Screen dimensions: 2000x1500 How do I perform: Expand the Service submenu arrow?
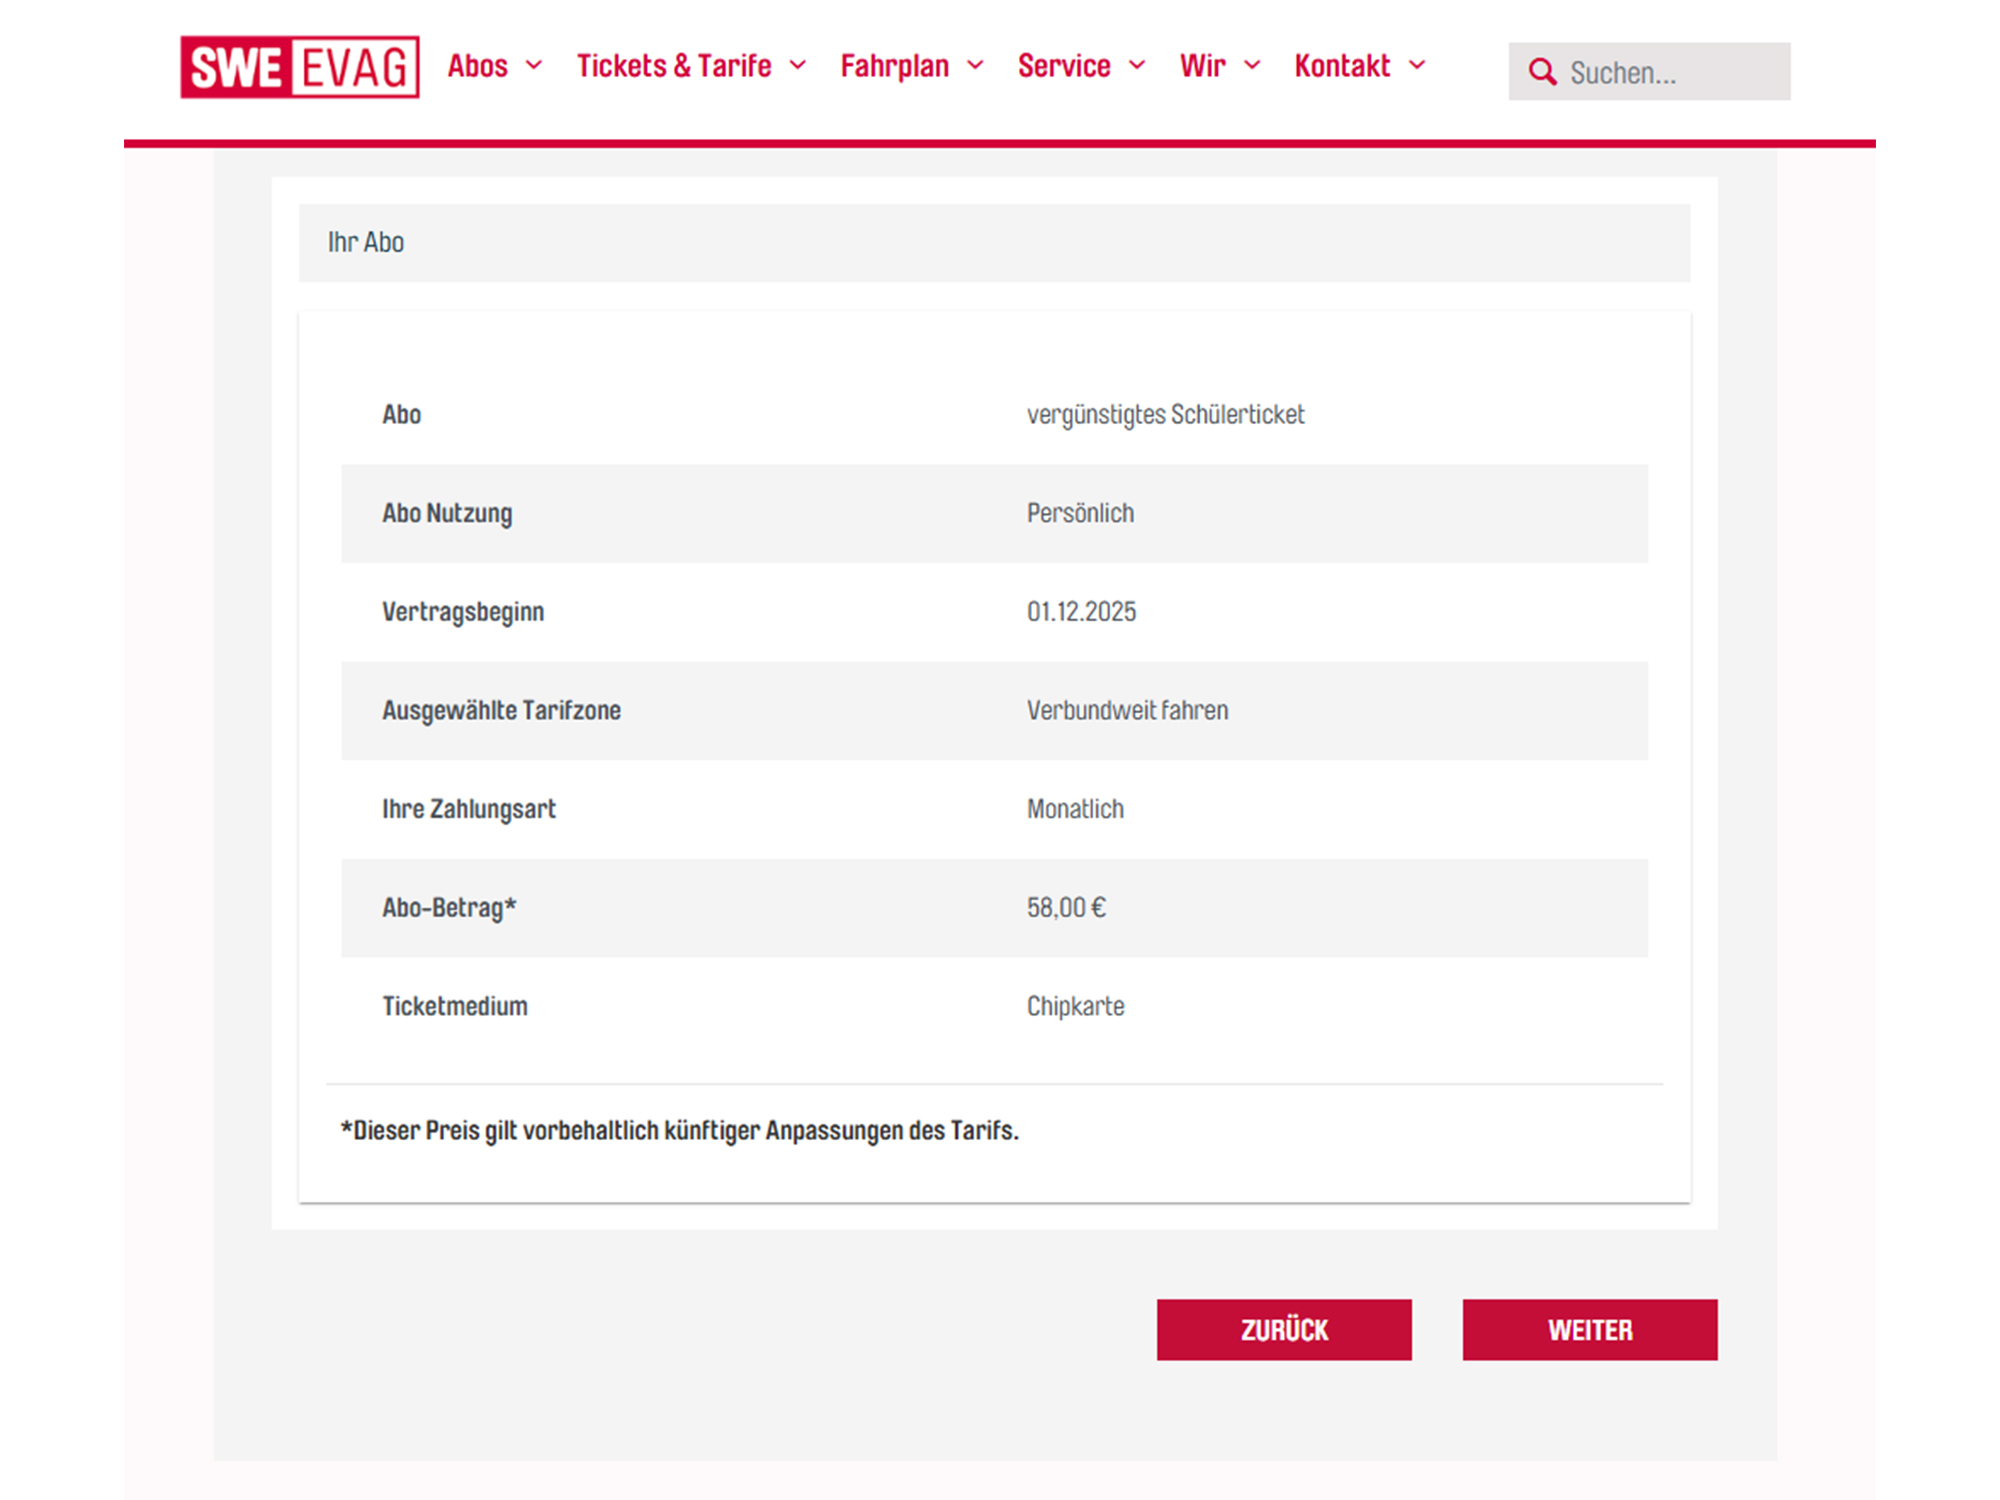coord(1139,66)
